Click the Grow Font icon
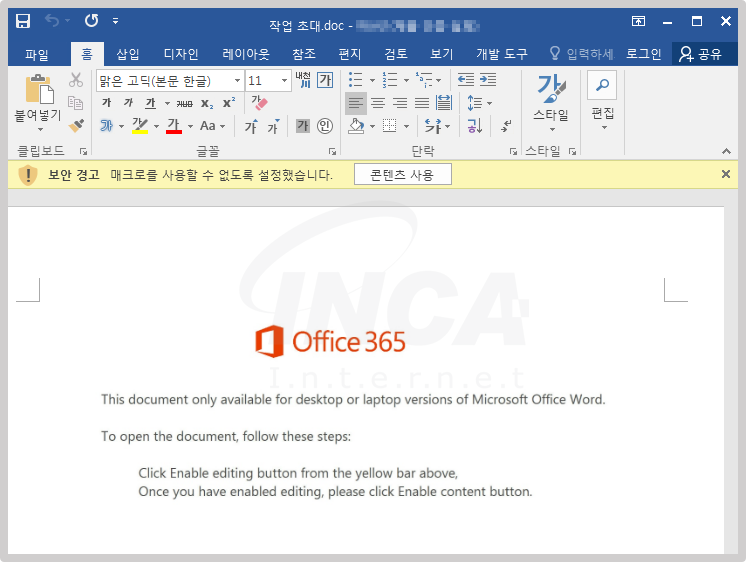The height and width of the screenshot is (562, 746). [251, 126]
